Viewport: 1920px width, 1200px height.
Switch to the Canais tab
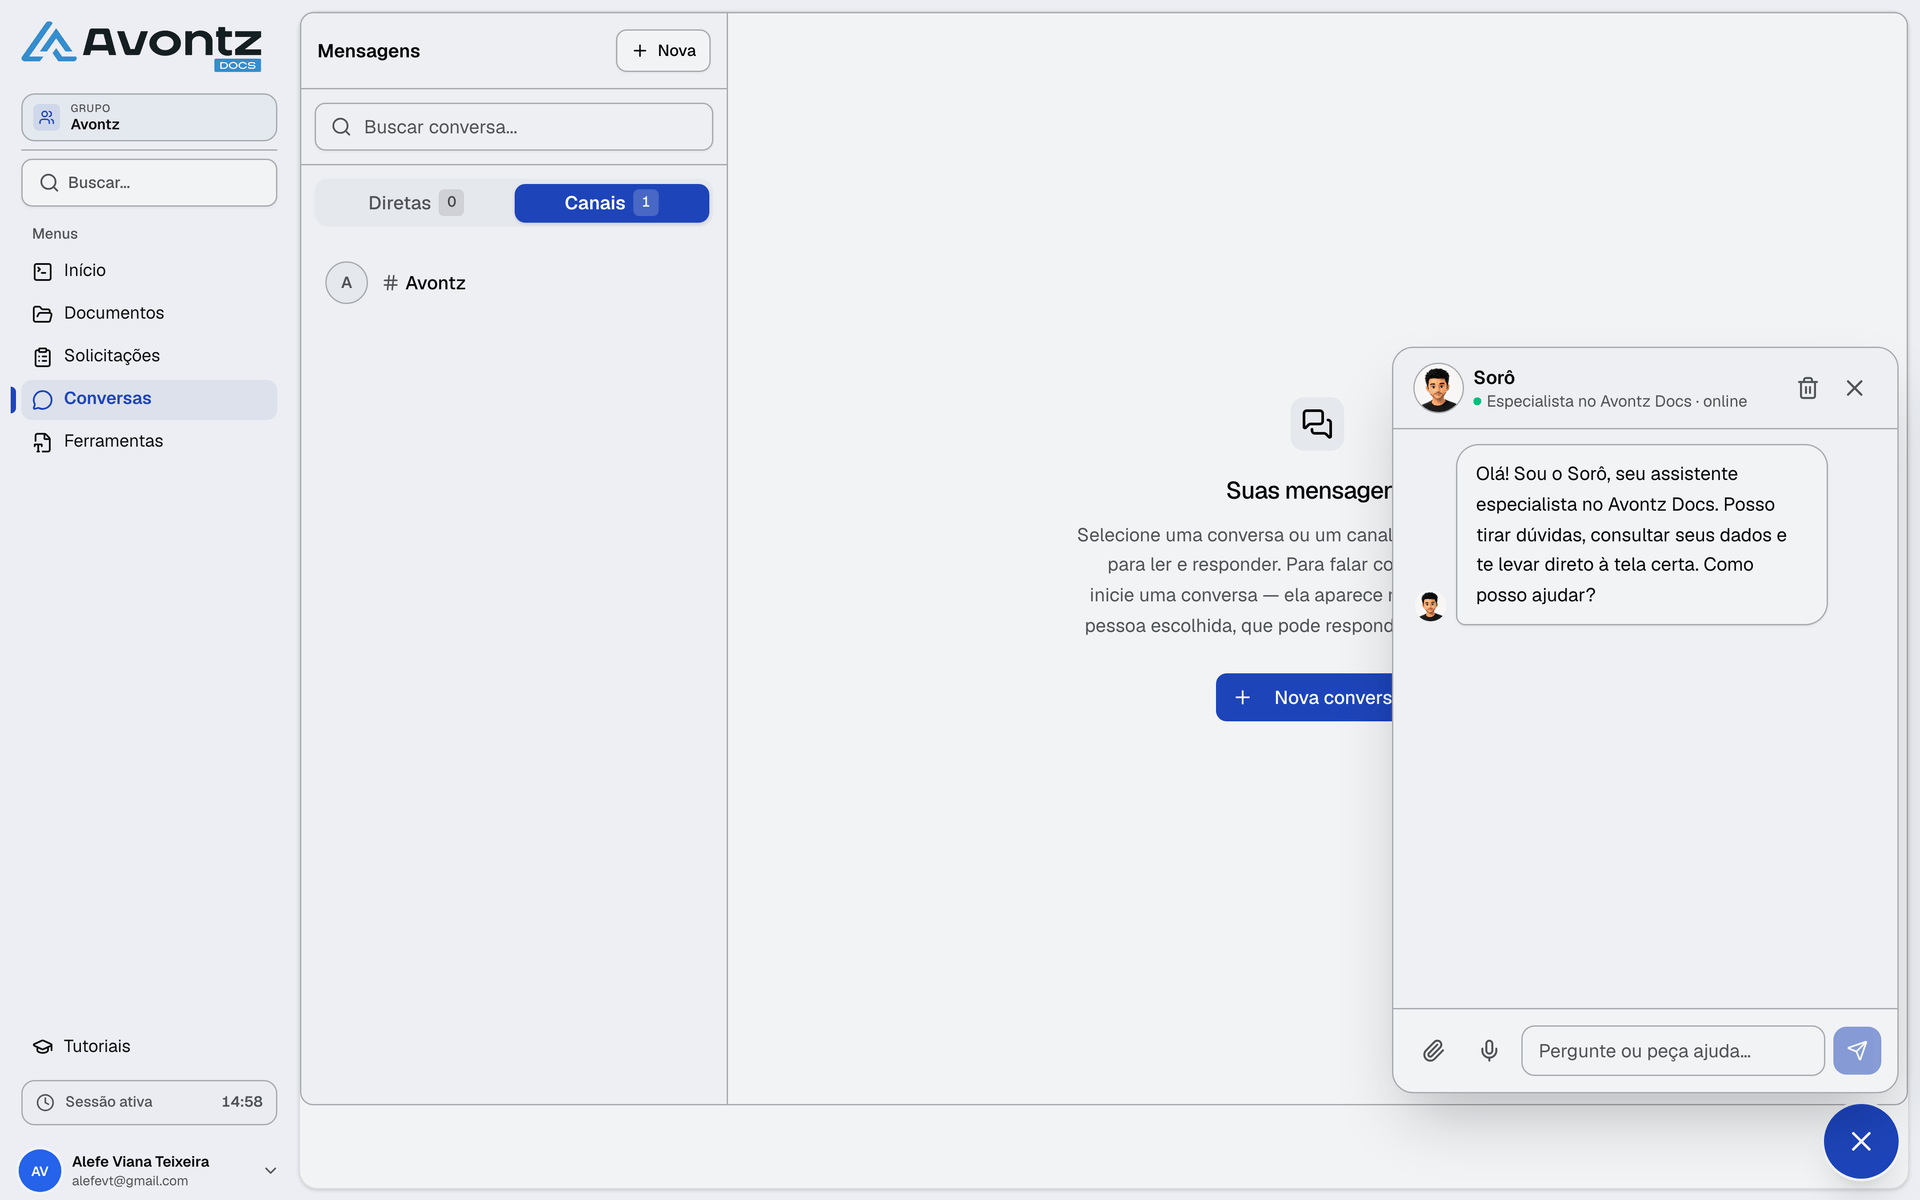612,203
